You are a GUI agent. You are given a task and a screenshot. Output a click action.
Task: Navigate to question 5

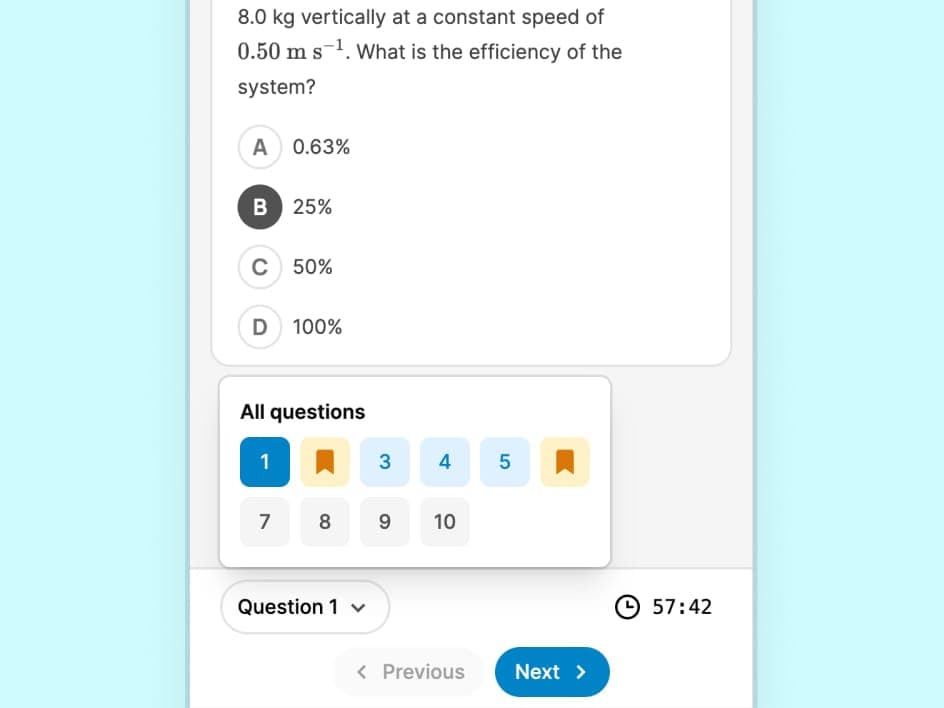[x=505, y=462]
